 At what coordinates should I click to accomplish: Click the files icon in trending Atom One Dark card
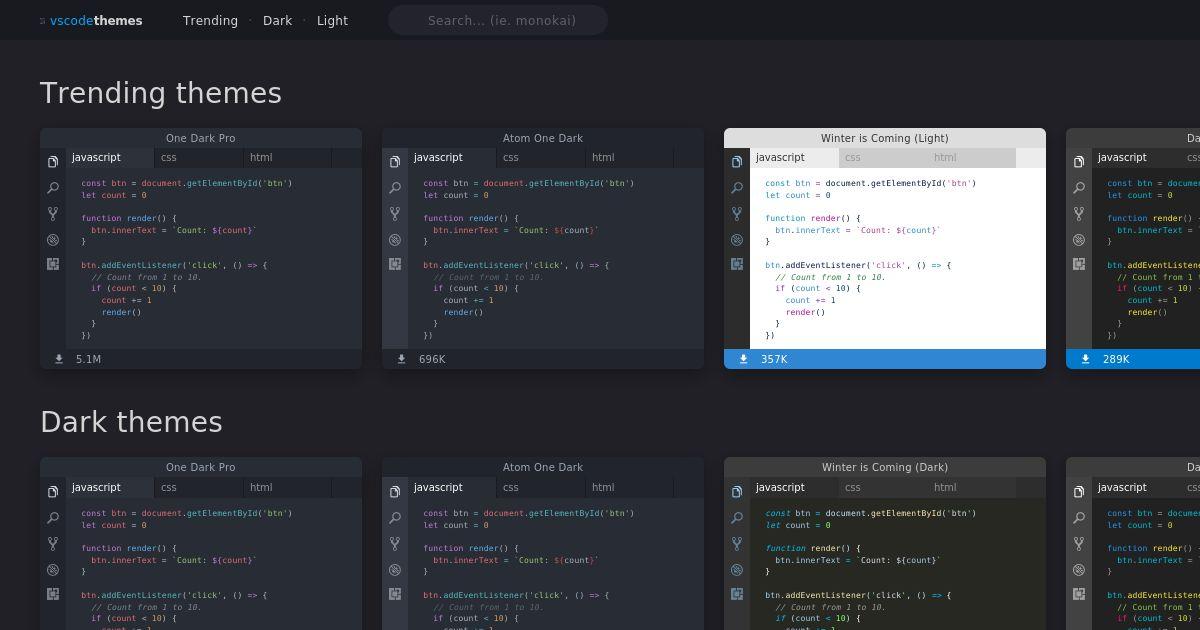point(395,161)
